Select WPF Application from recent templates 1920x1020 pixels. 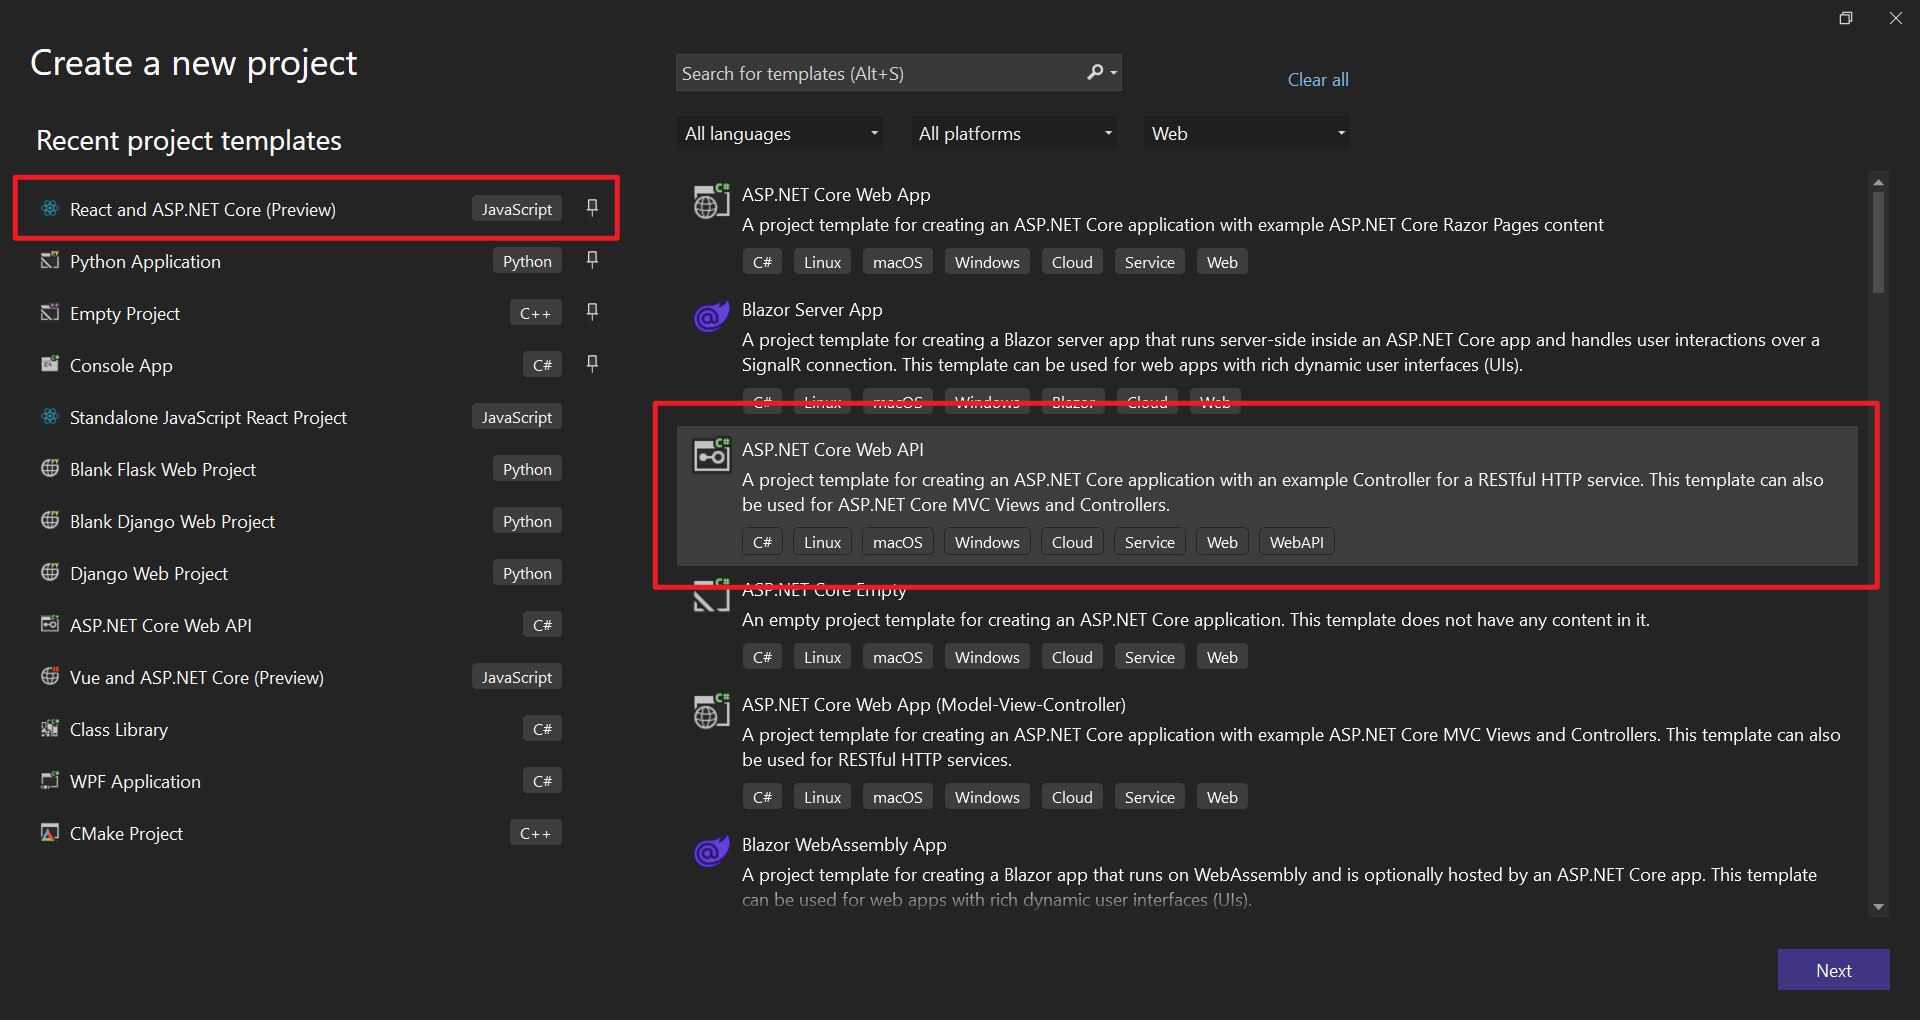pos(135,781)
